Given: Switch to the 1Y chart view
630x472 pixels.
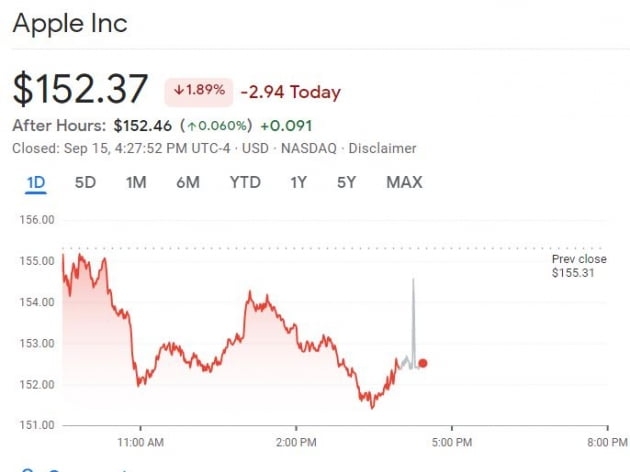Looking at the screenshot, I should 298,182.
